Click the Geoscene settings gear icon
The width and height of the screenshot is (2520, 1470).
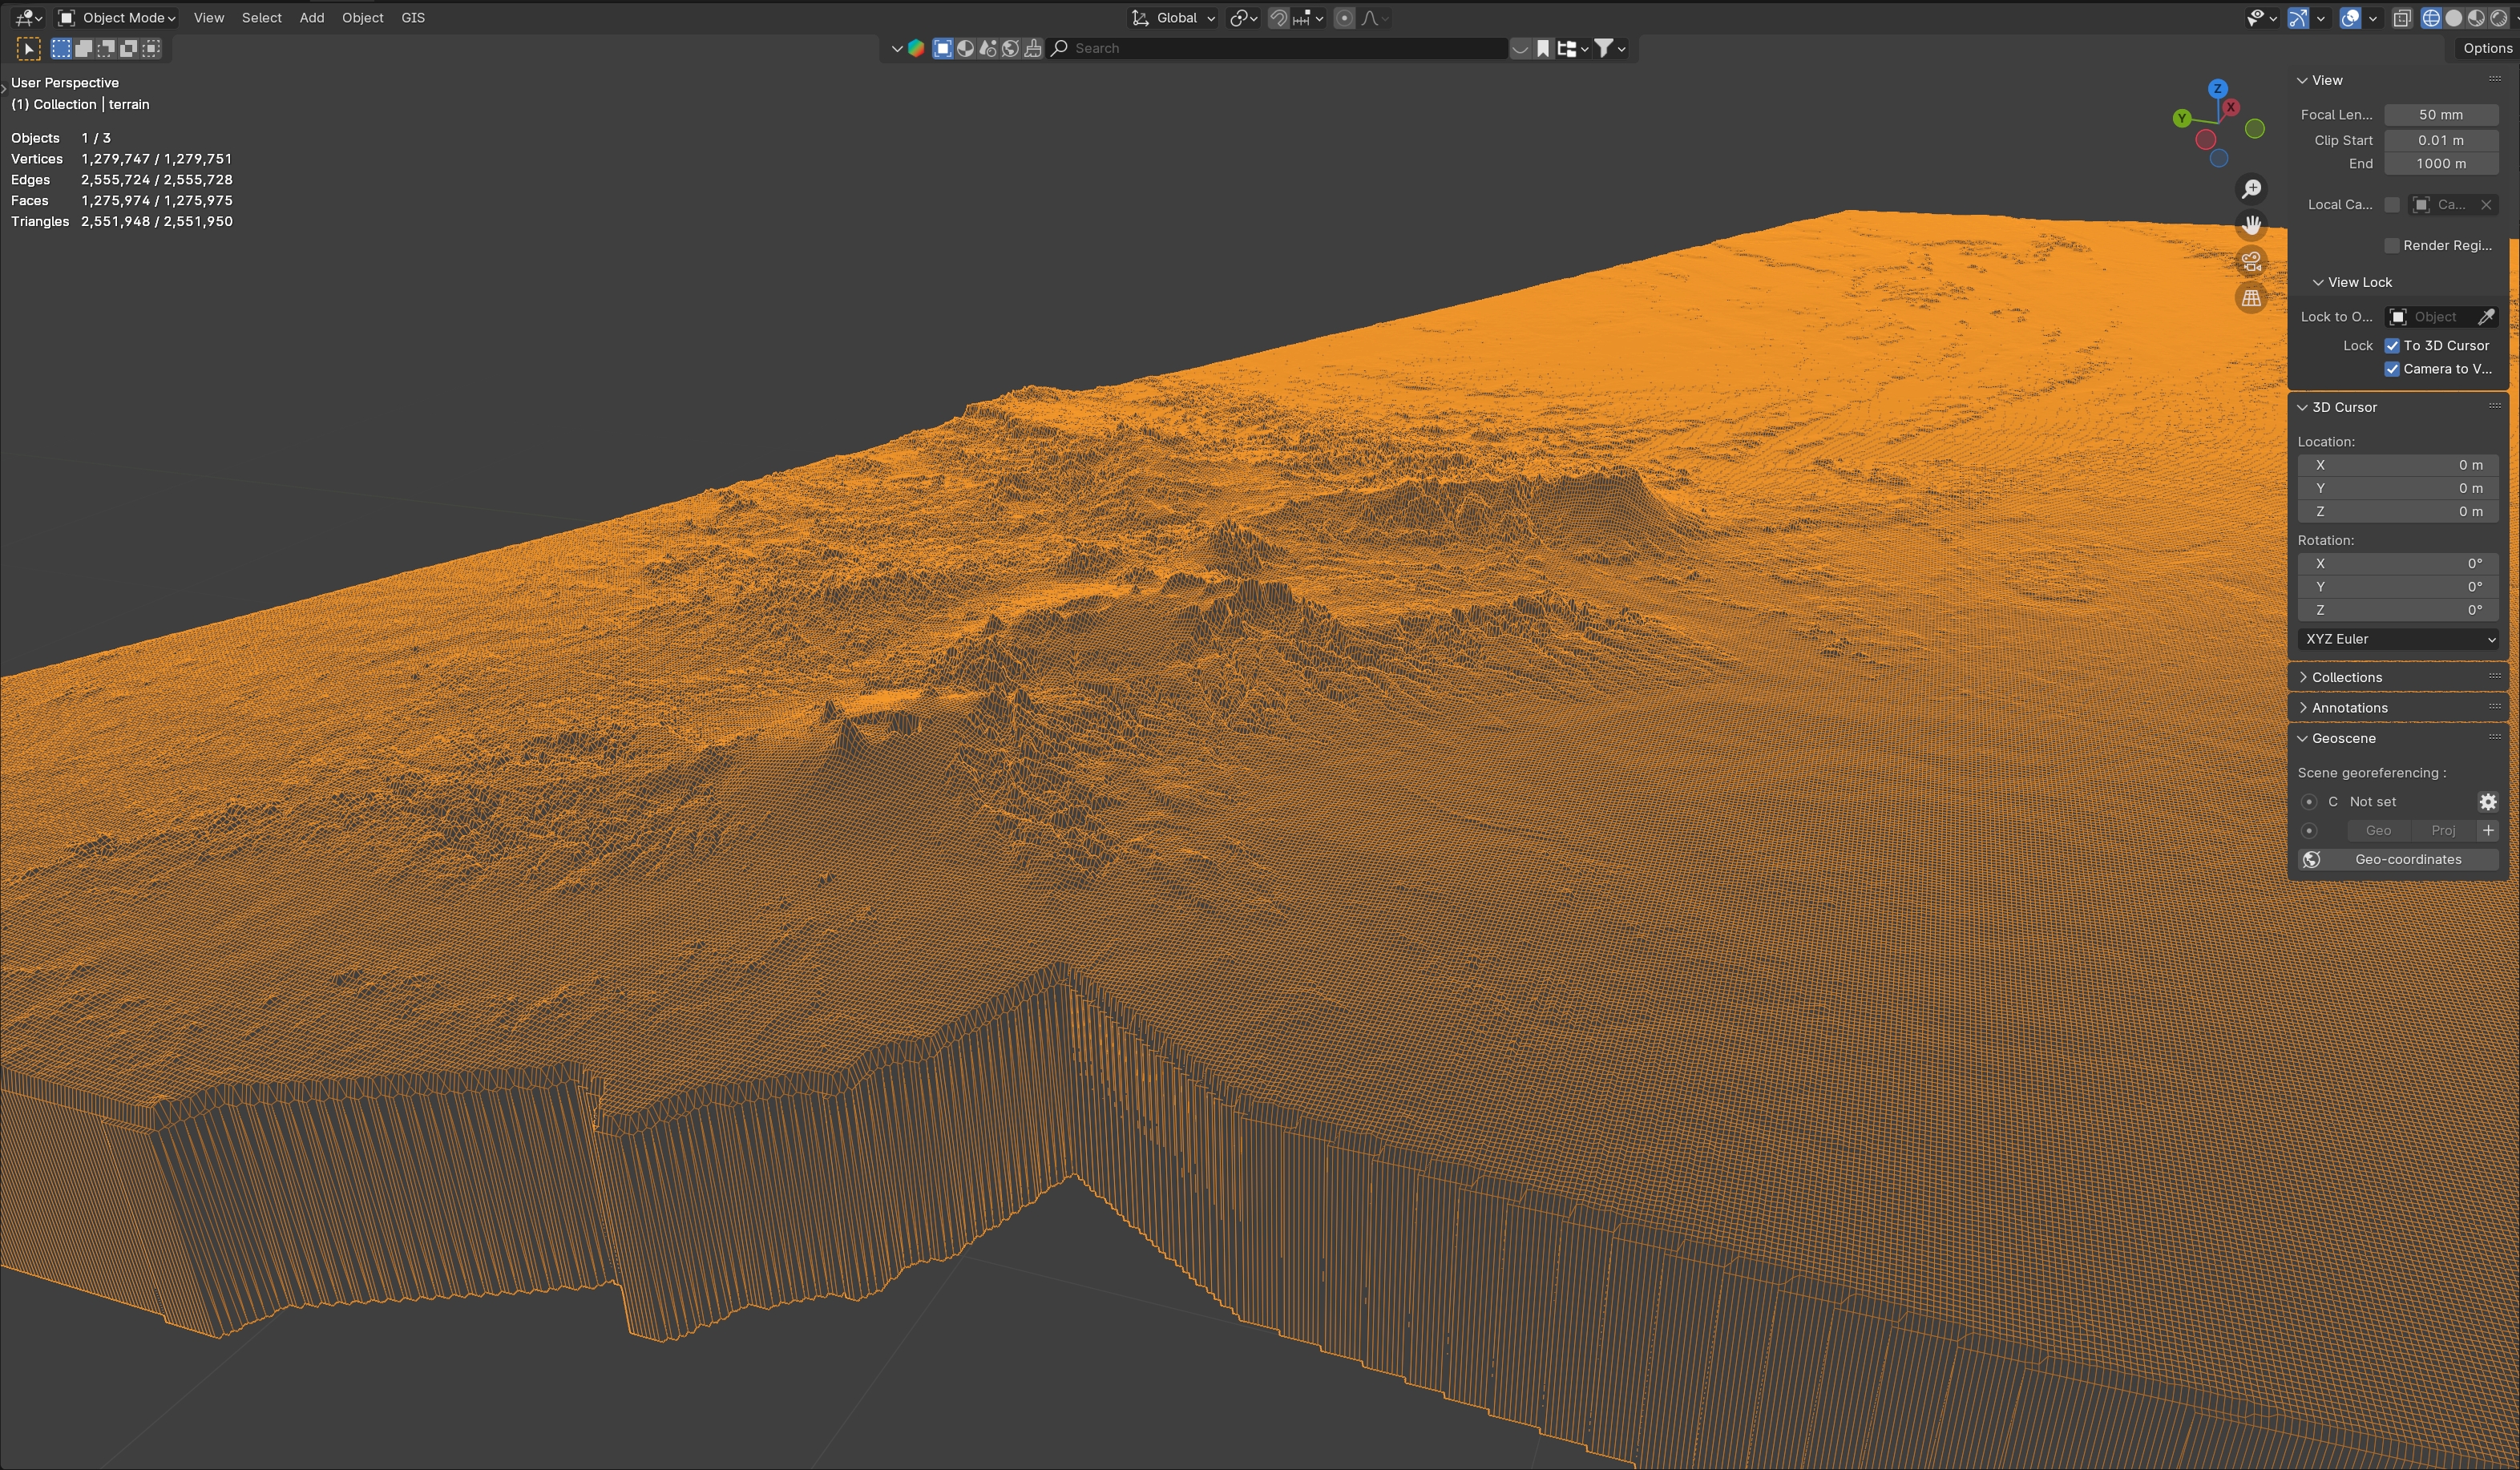tap(2487, 802)
